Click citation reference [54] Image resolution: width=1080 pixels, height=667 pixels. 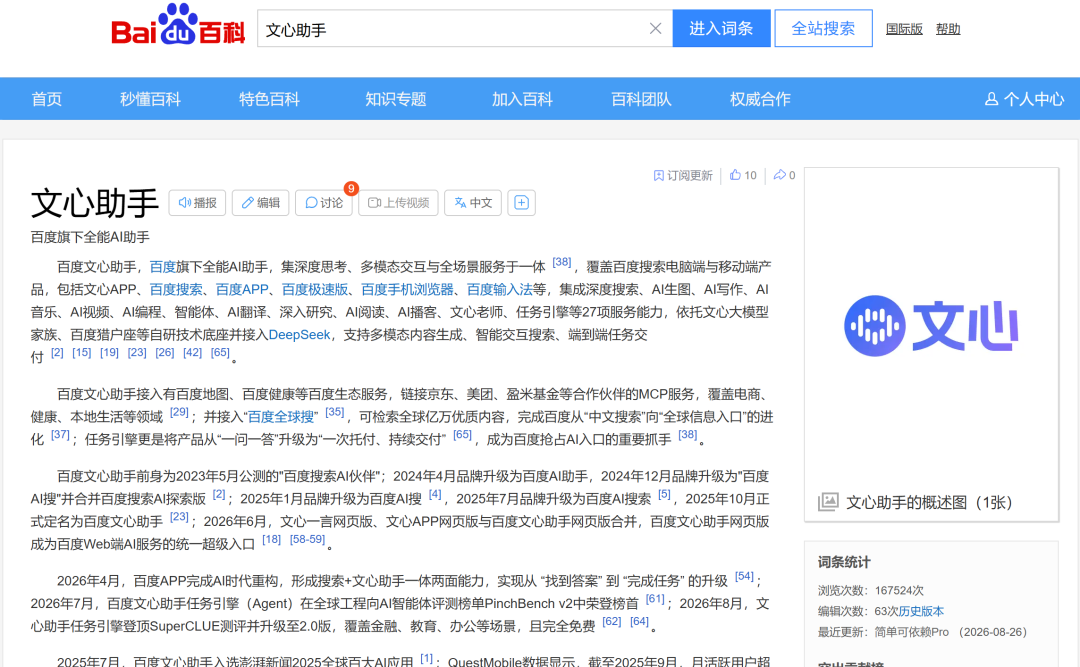(x=745, y=576)
